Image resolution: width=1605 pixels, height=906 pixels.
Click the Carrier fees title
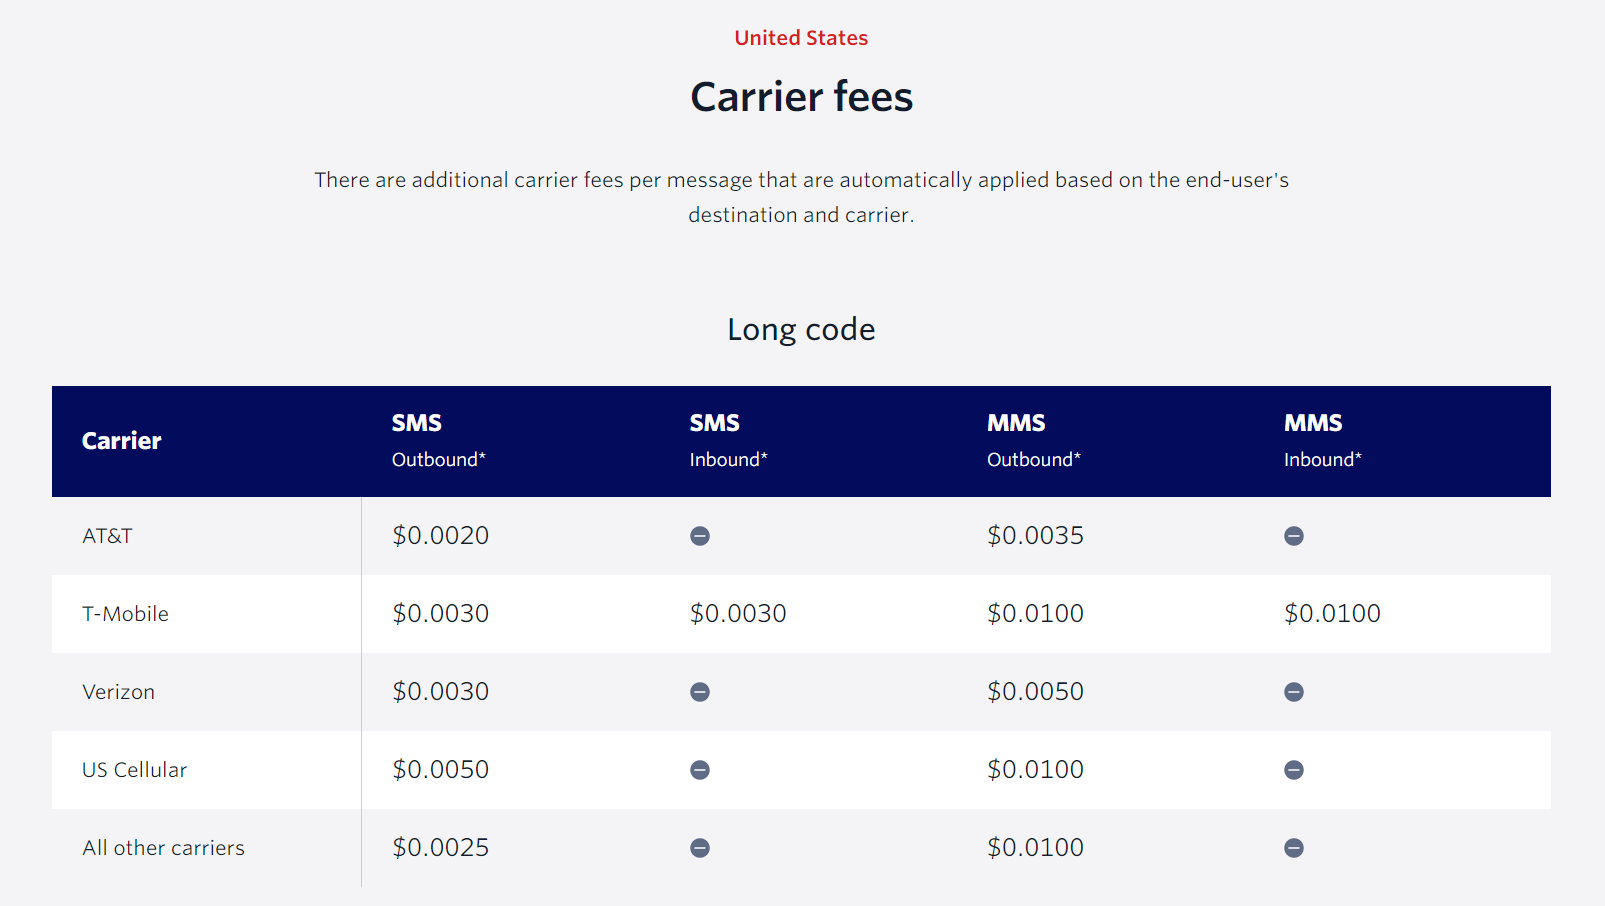801,97
